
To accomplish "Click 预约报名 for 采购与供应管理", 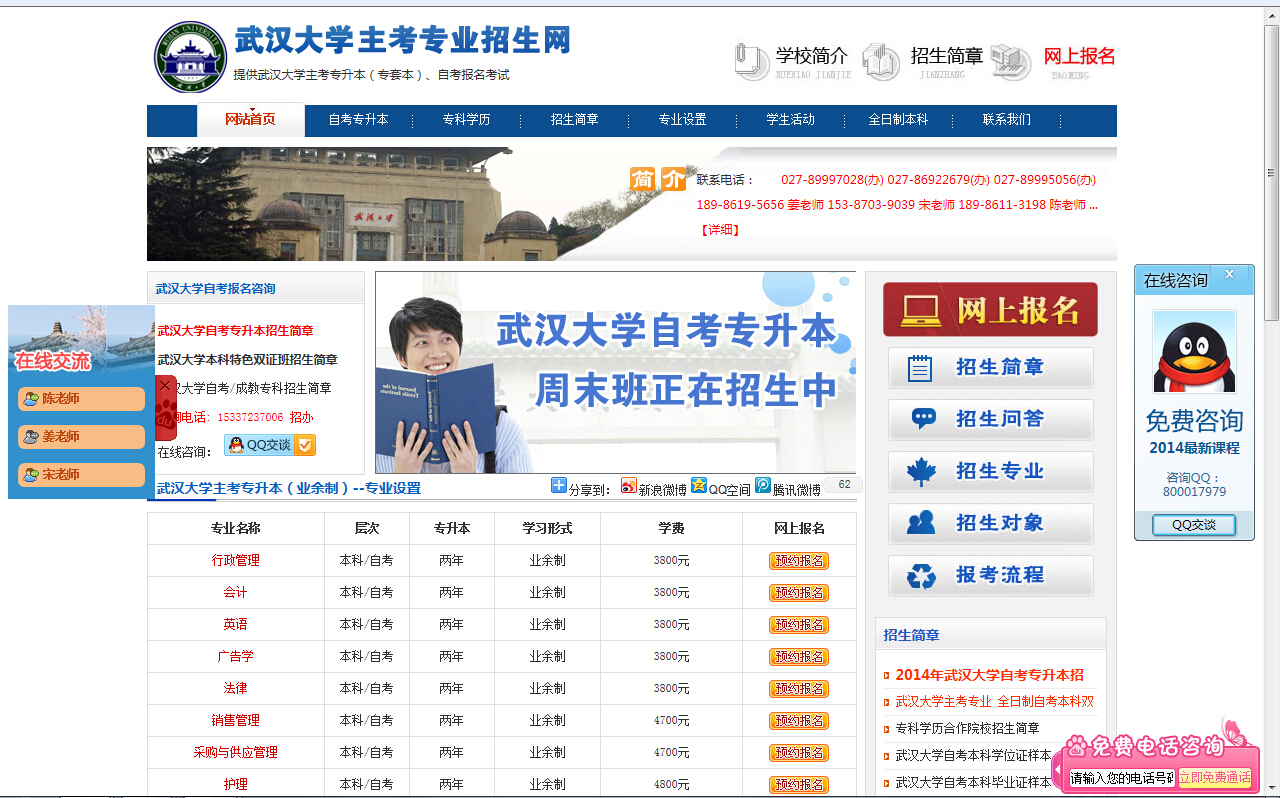I will pyautogui.click(x=799, y=753).
